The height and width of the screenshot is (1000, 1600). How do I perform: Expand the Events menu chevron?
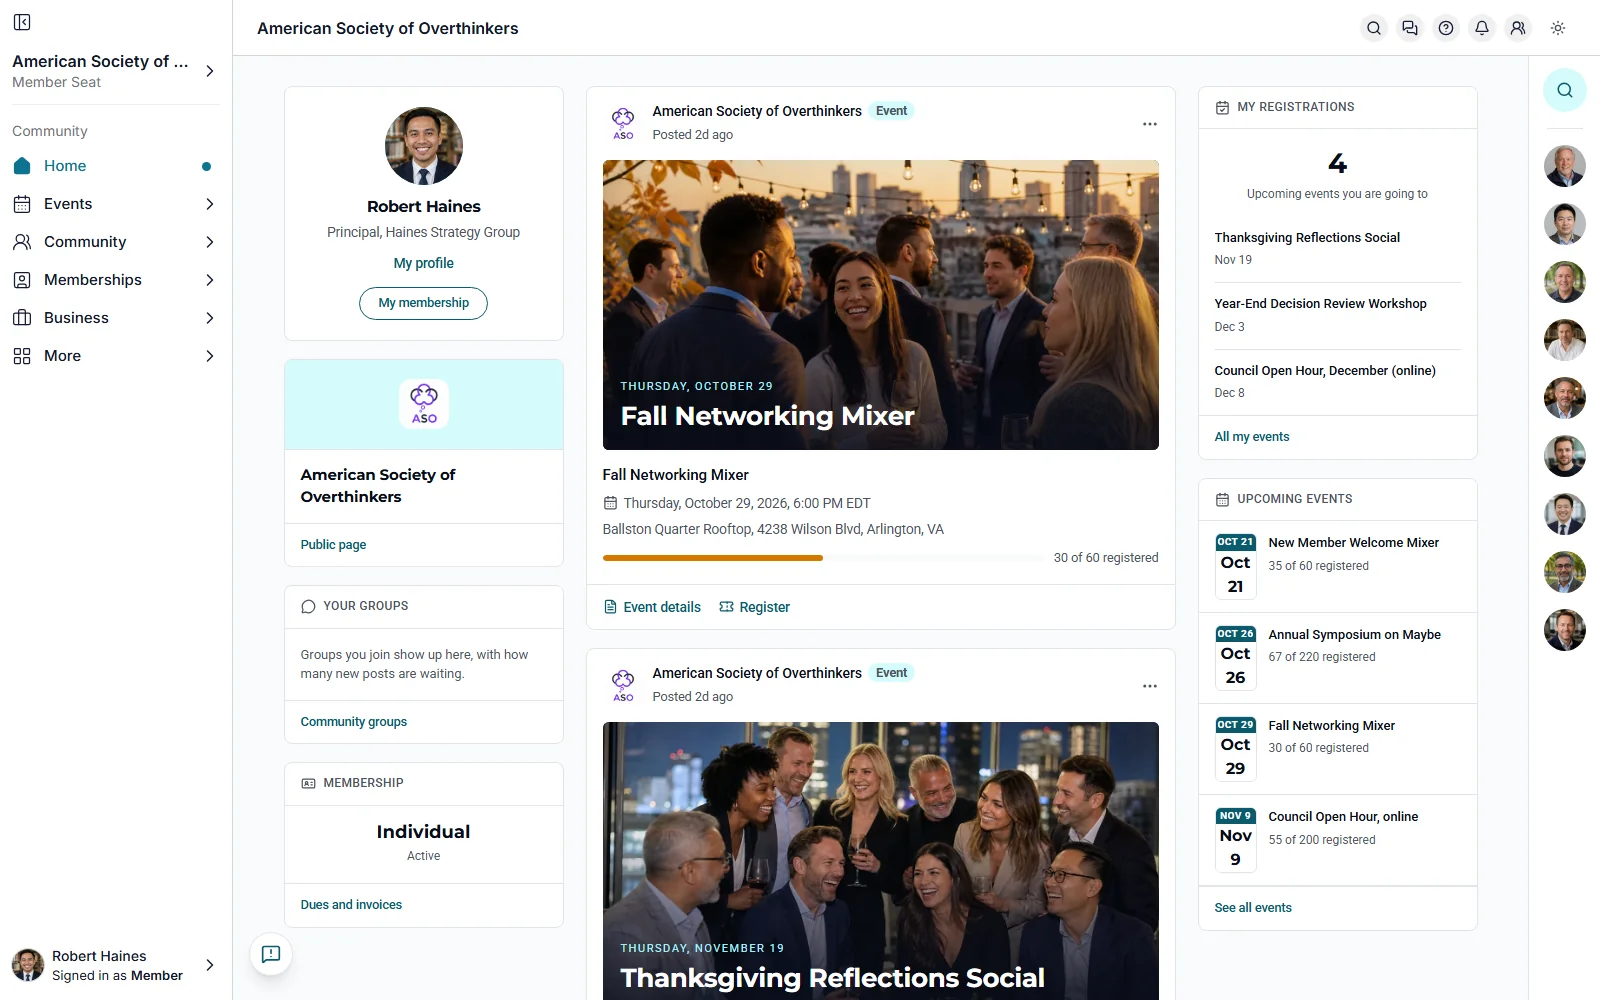pos(210,204)
